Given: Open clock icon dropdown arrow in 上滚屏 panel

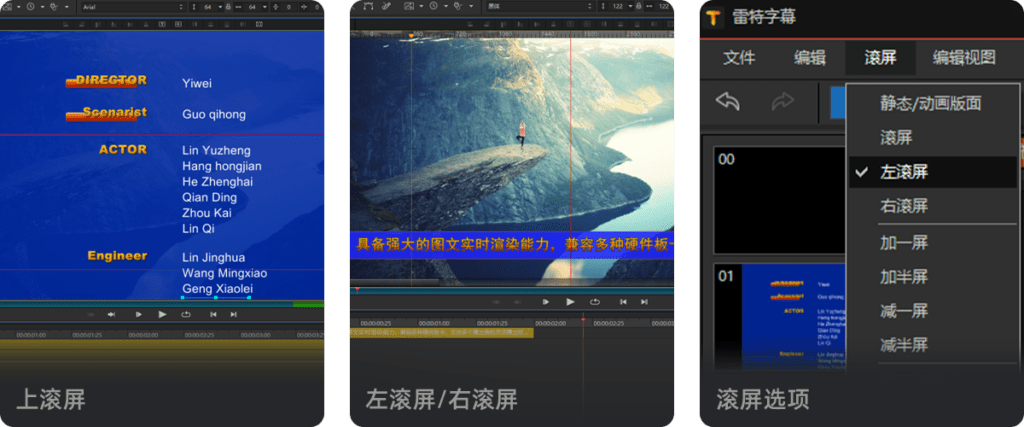Looking at the screenshot, I should (42, 7).
